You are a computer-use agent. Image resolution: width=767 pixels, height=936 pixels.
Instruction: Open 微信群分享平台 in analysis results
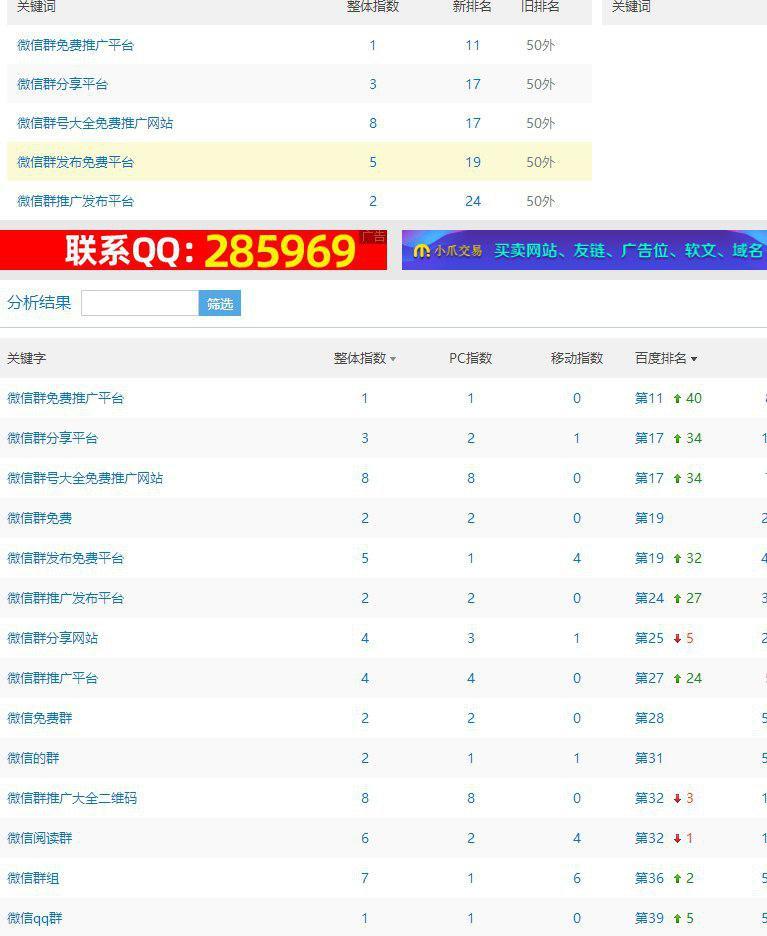(x=52, y=438)
